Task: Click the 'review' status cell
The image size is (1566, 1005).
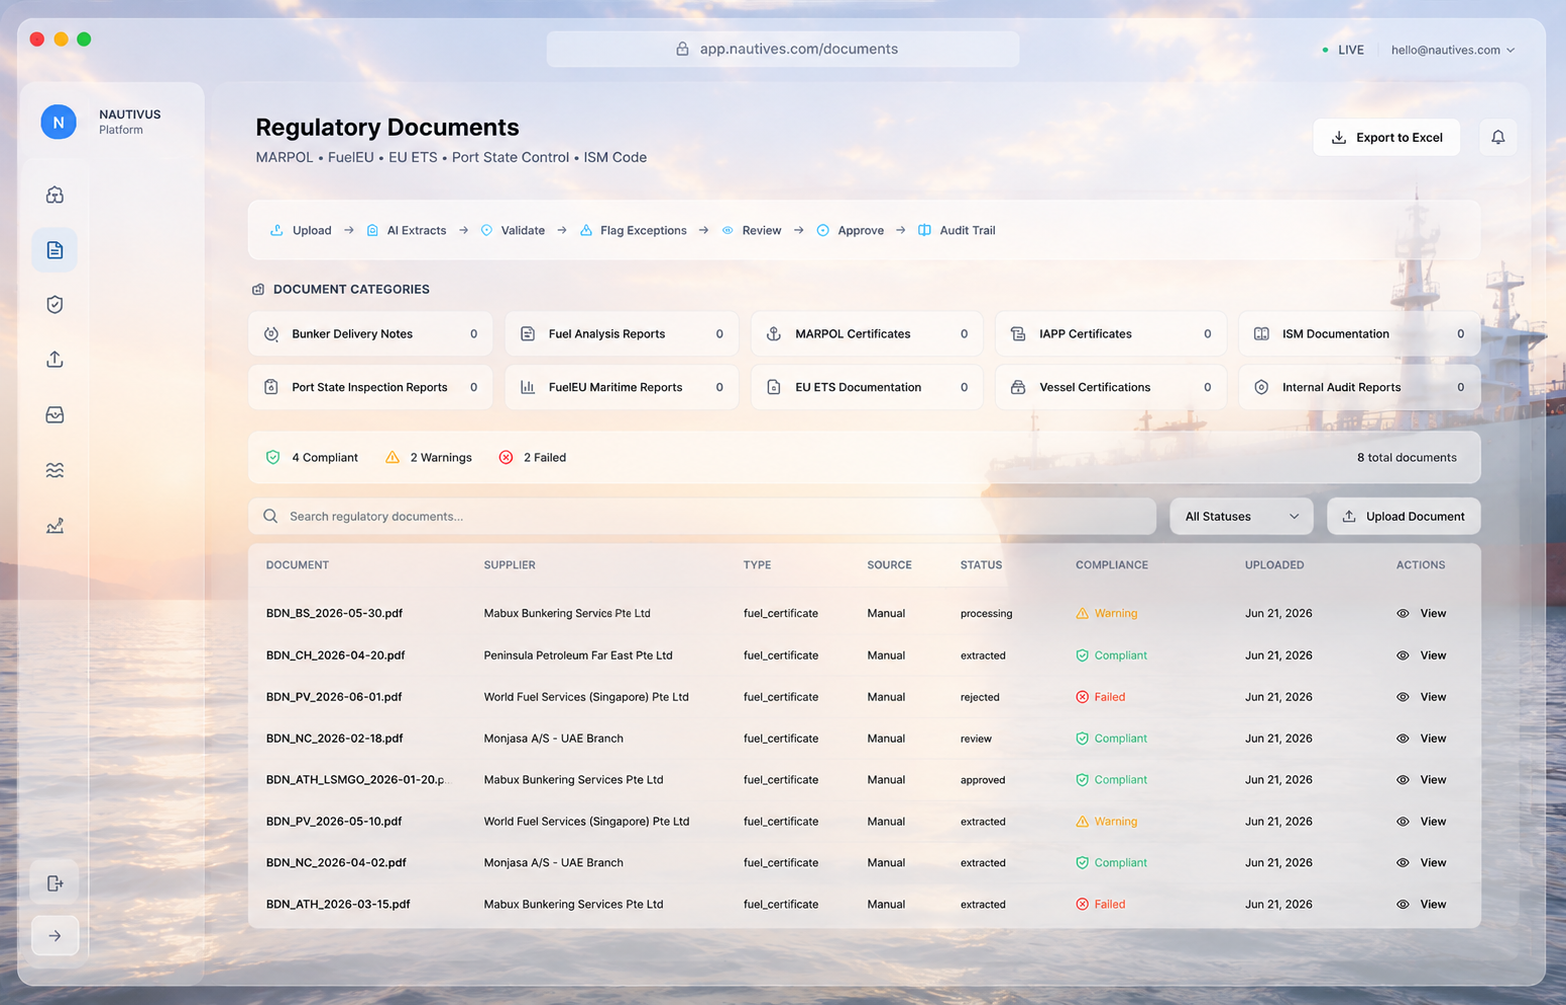Action: pos(976,739)
